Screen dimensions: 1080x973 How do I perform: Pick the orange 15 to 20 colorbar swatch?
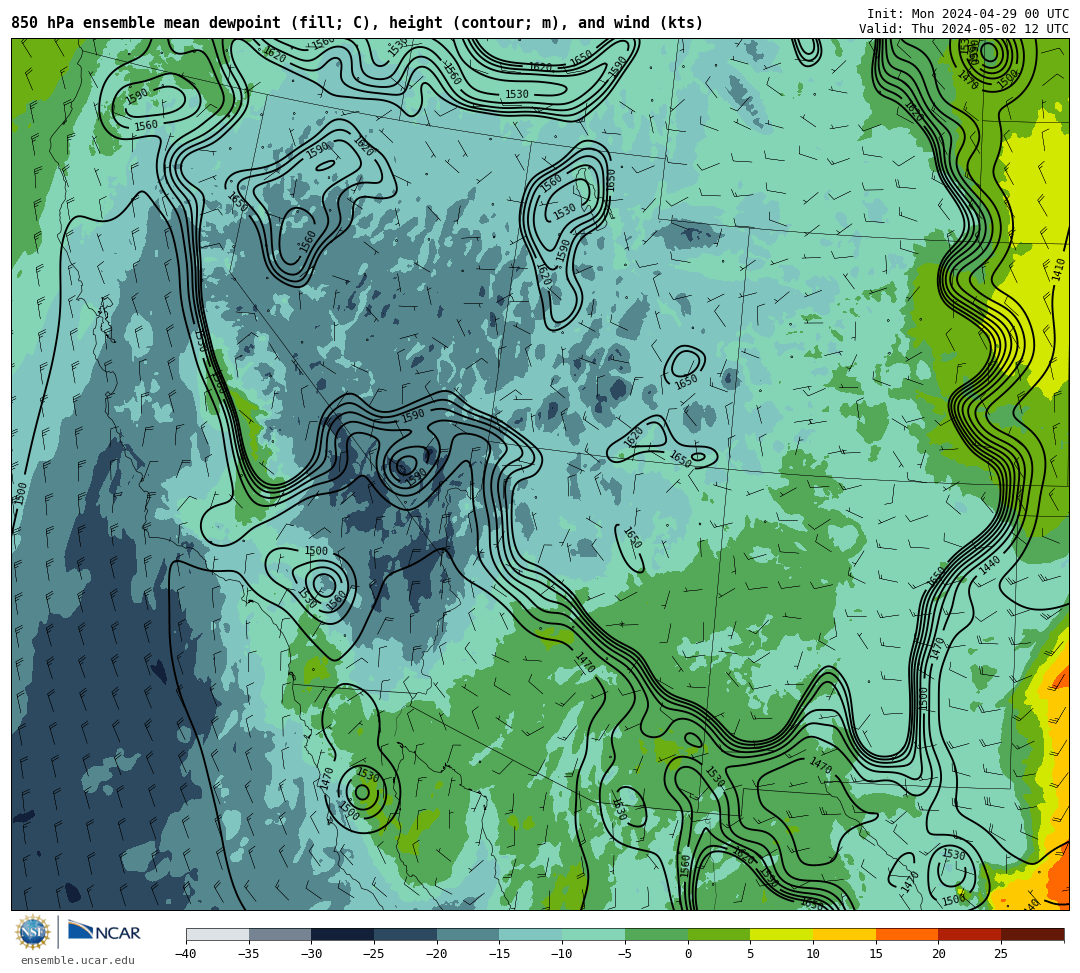coord(907,934)
